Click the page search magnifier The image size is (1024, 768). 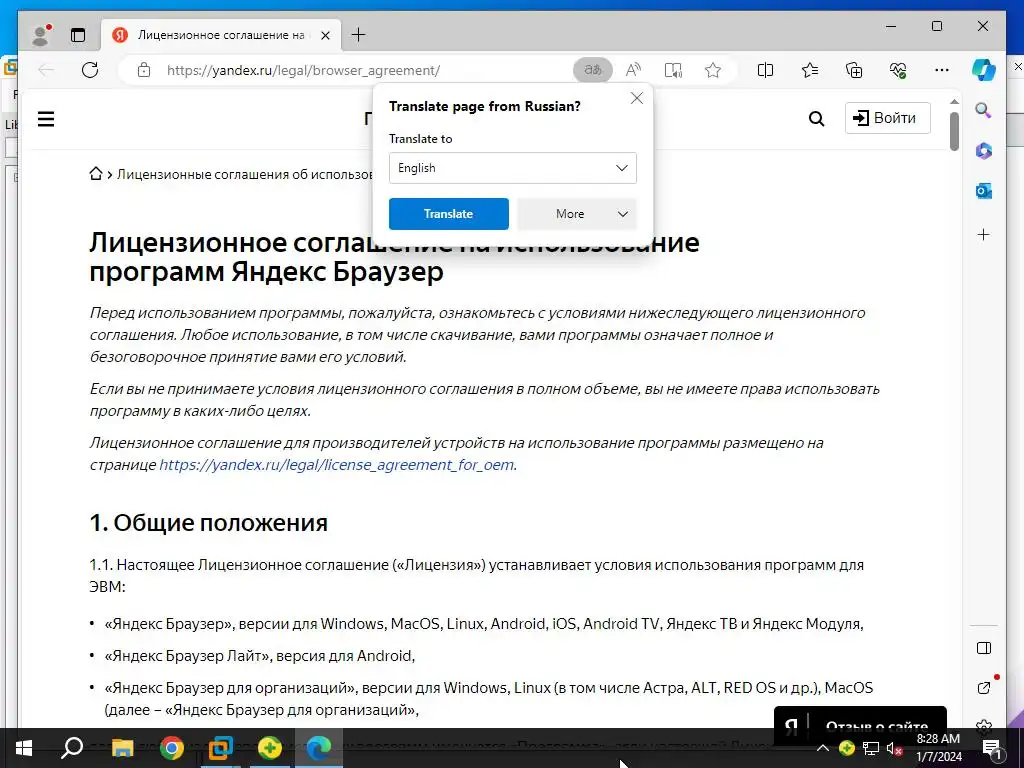tap(816, 119)
